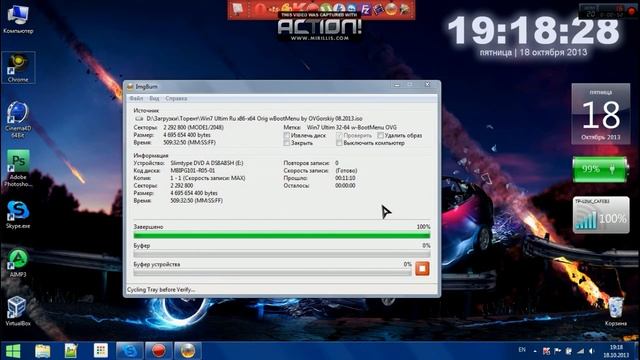Click the Буфер устройства progress bar
The height and width of the screenshot is (360, 640).
[272, 273]
